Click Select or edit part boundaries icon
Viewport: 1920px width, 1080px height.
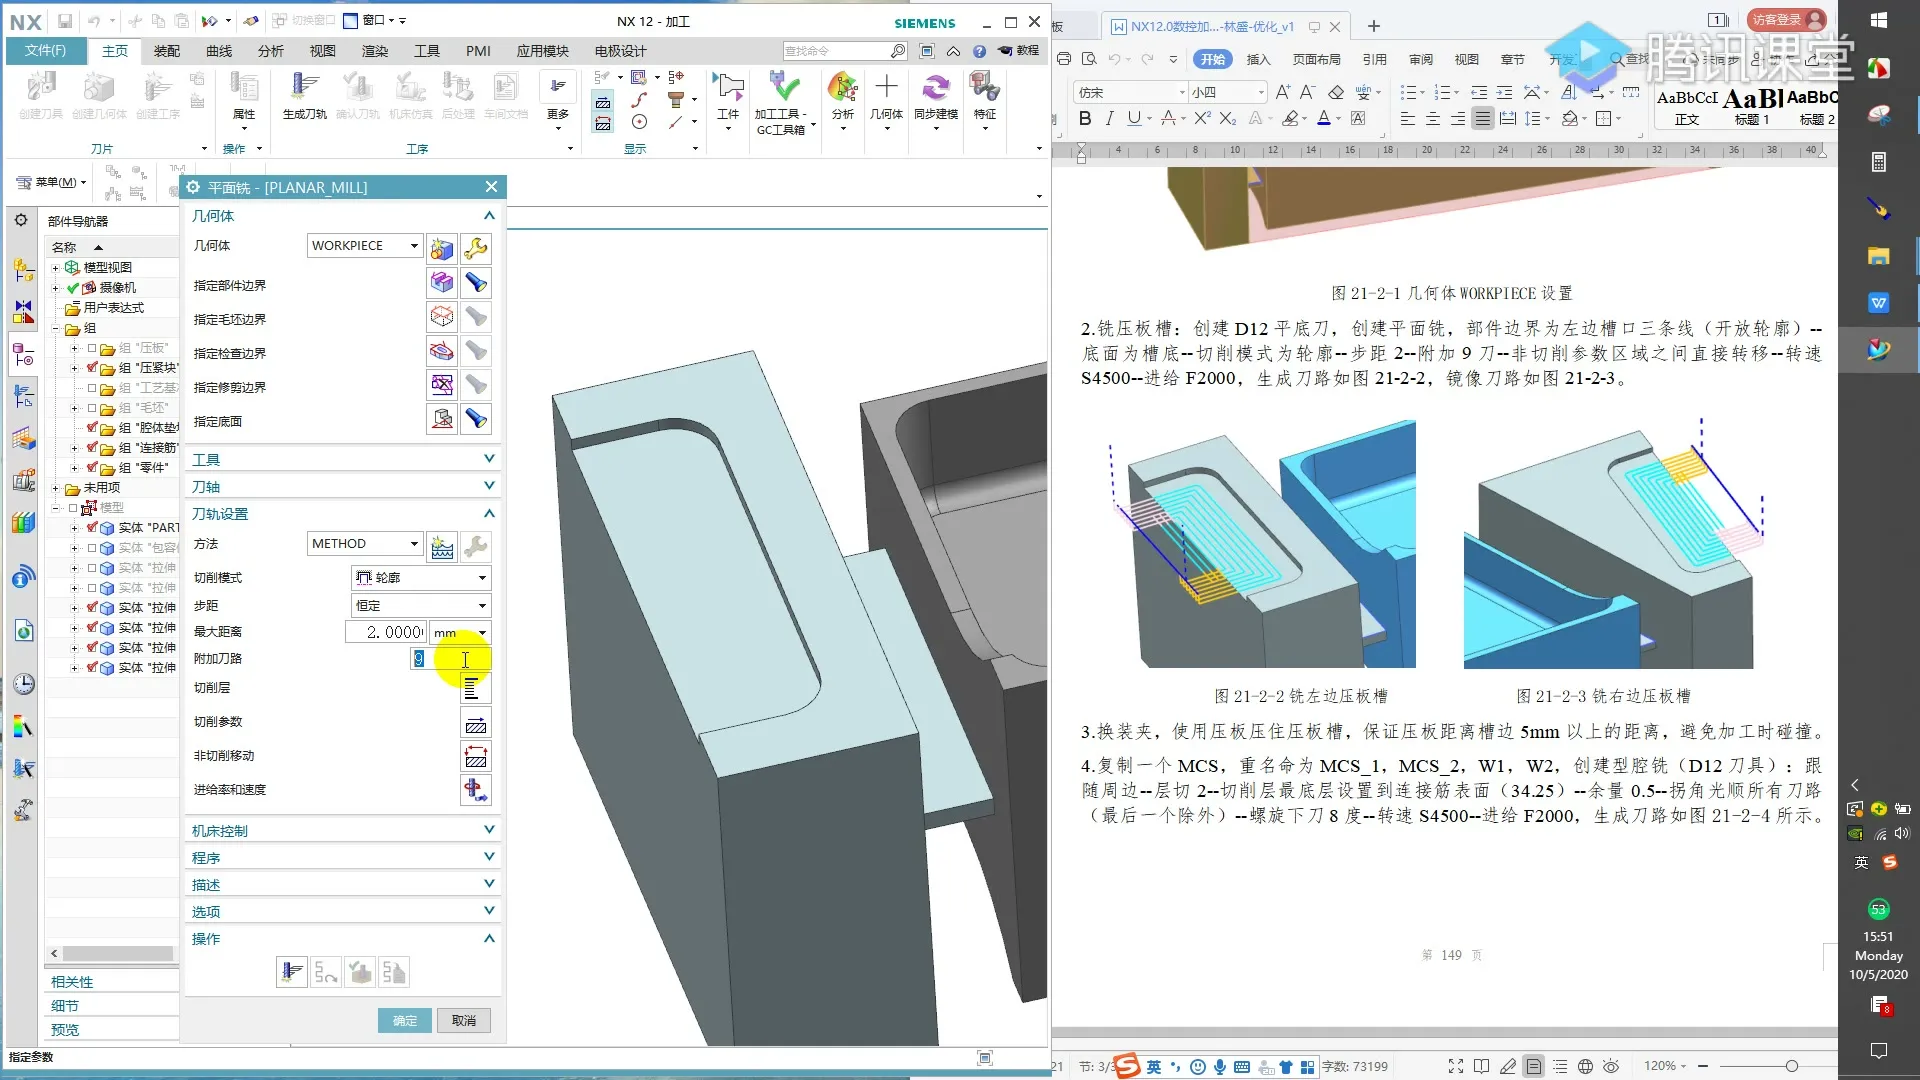point(442,283)
